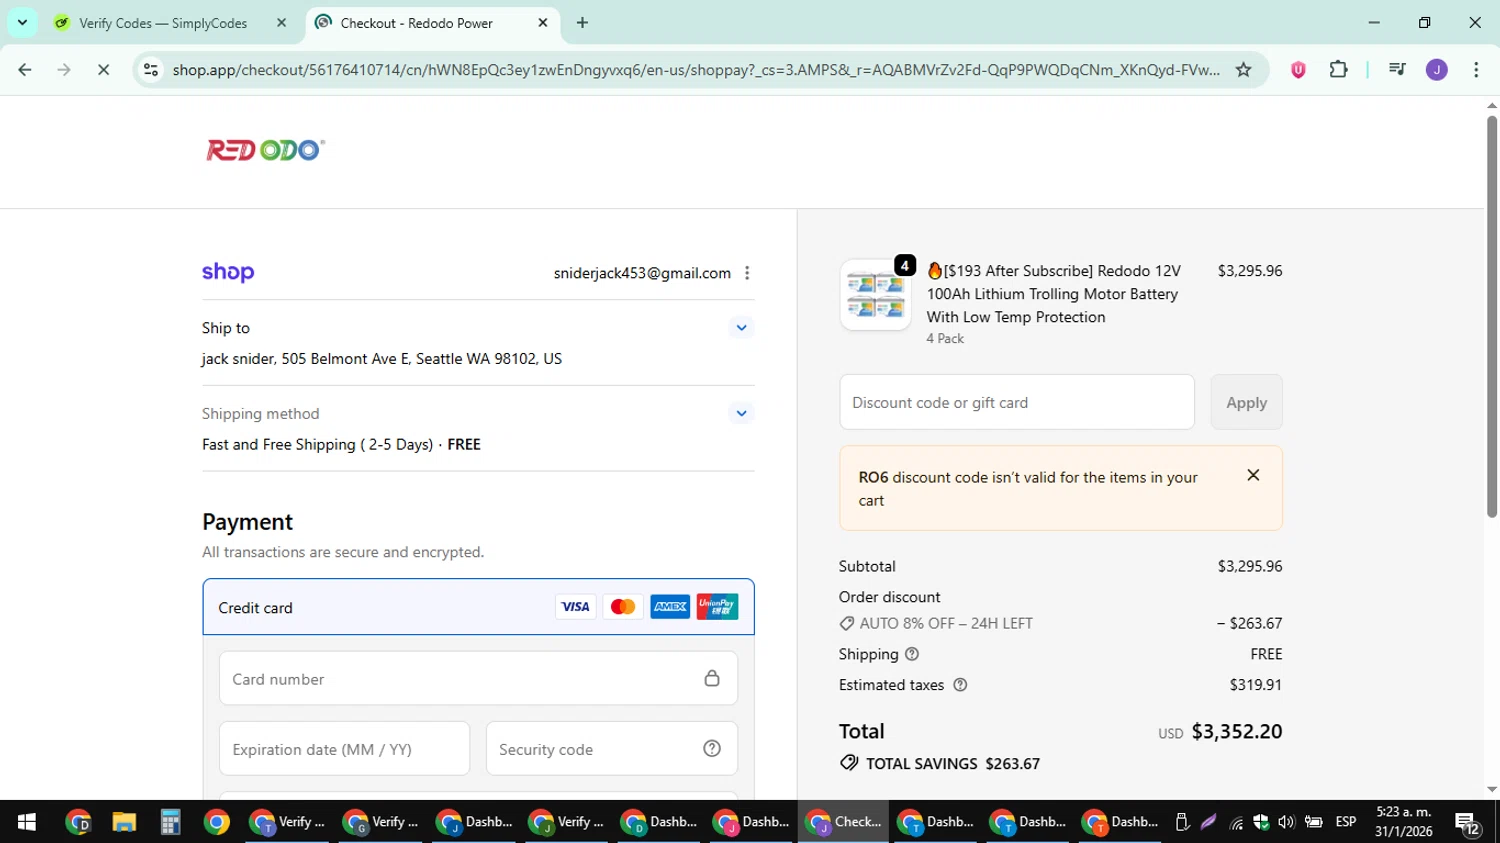Open the media controls icon
The image size is (1500, 843).
1397,70
